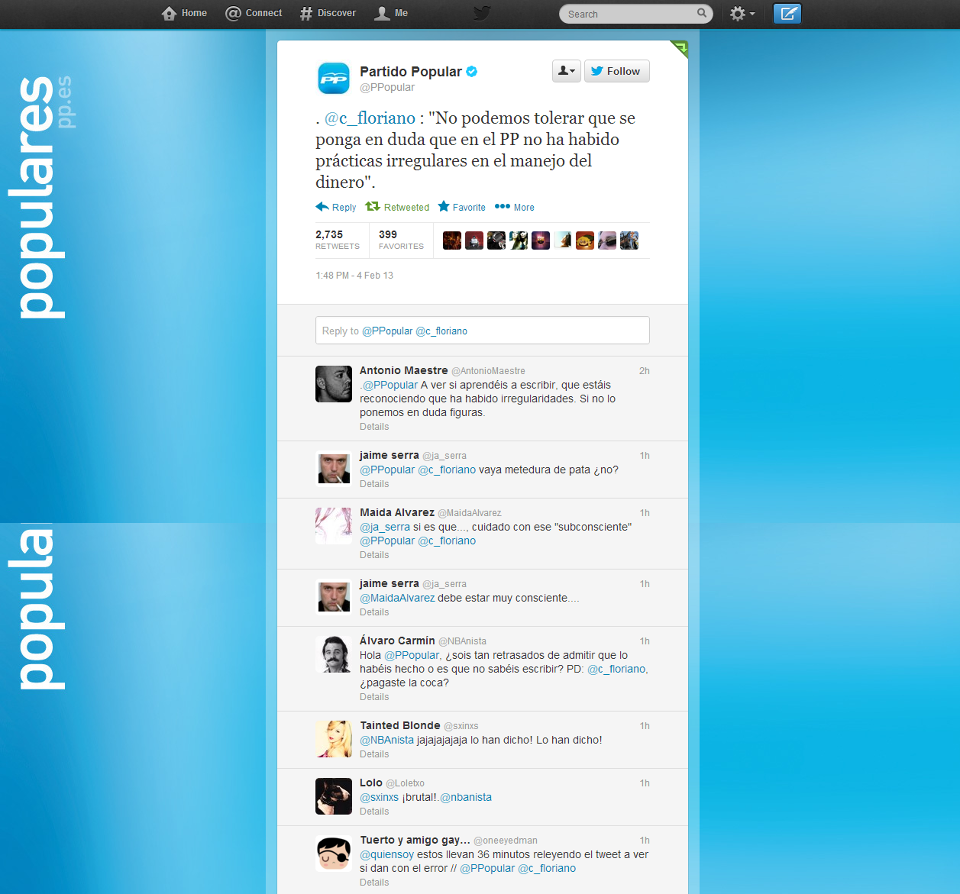
Task: Expand Details on jaime serra's 'muy consciente' reply
Action: click(x=374, y=612)
